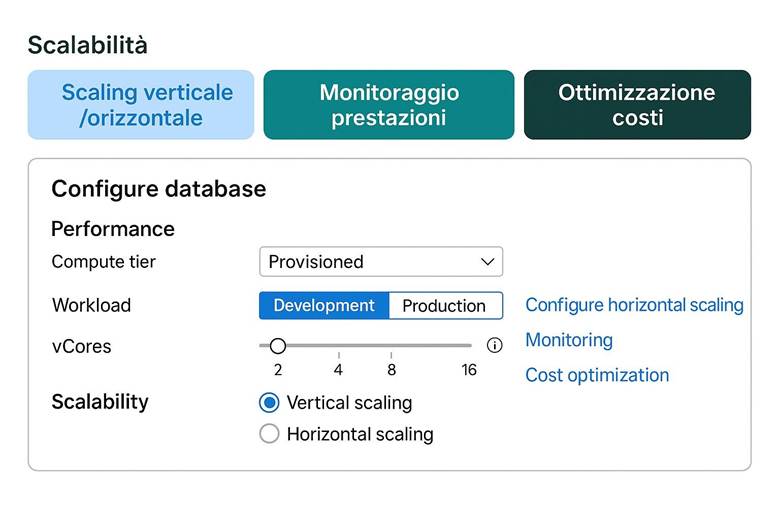Click the 8 tick on vCores slider
This screenshot has width=780, height=520.
point(391,346)
